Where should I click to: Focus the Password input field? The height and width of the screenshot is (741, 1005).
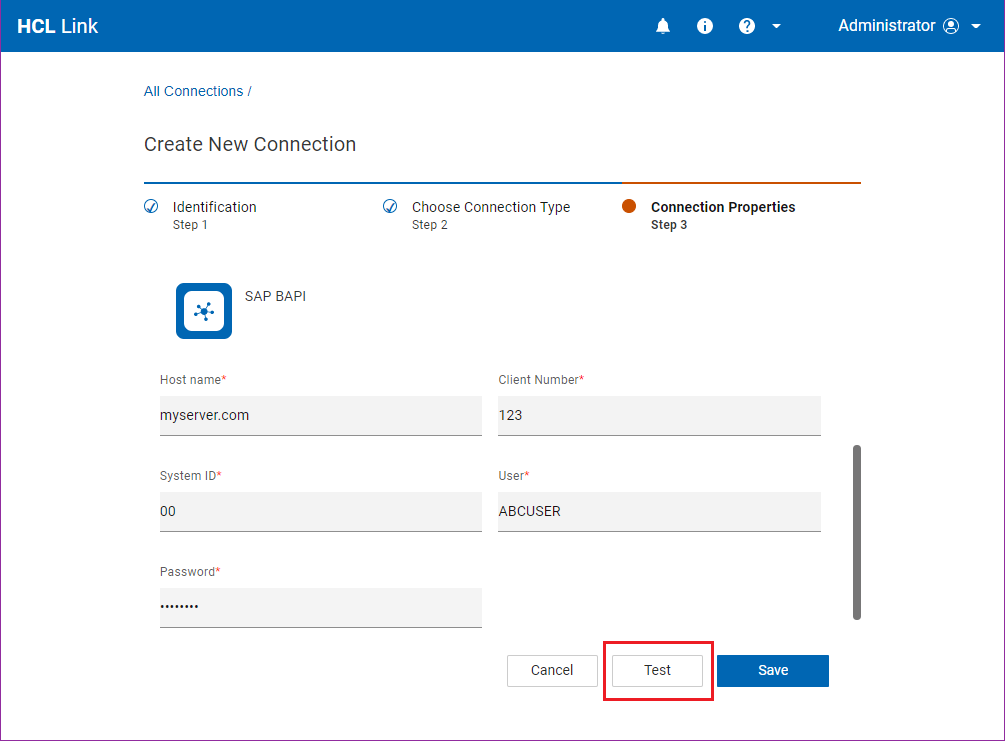pyautogui.click(x=320, y=607)
